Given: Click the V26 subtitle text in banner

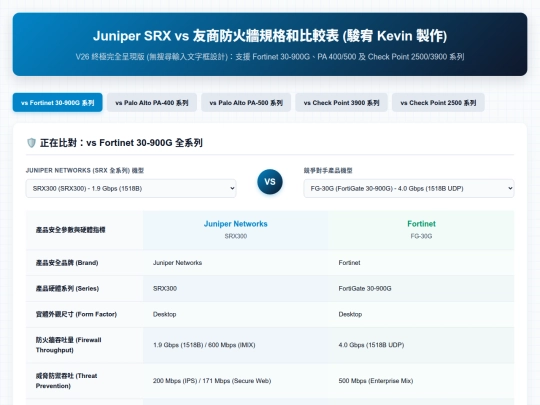Looking at the screenshot, I should pyautogui.click(x=270, y=57).
